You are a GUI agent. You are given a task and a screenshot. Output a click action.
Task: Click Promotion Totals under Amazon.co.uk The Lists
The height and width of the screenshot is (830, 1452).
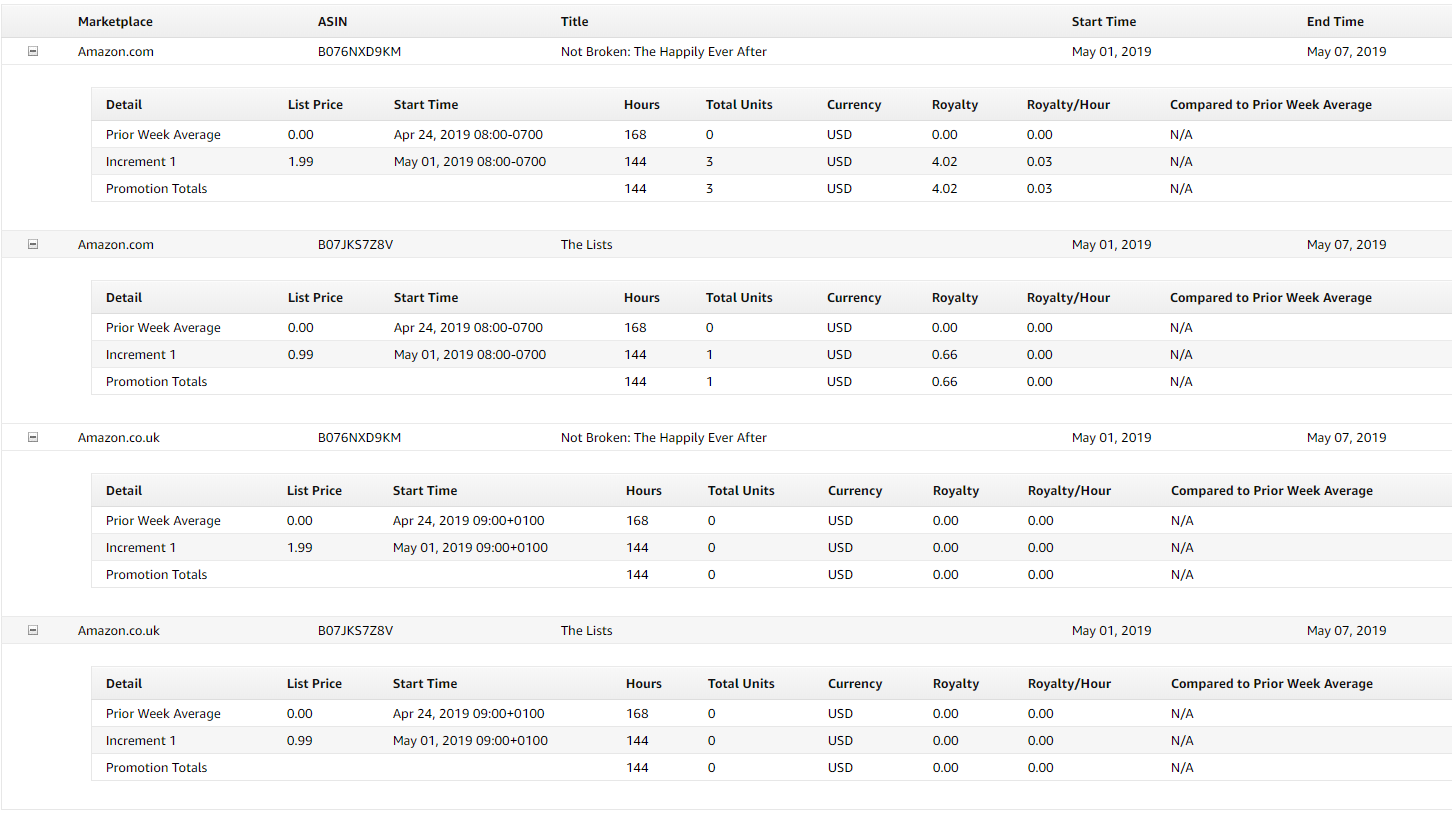156,767
